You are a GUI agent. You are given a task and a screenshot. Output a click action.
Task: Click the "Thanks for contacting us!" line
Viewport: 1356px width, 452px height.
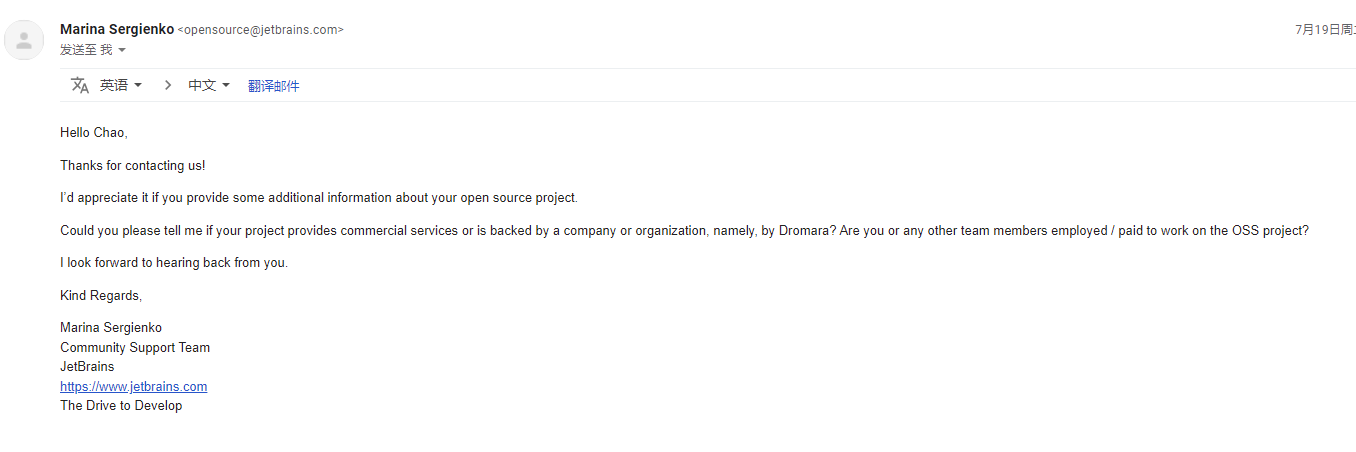pos(133,165)
